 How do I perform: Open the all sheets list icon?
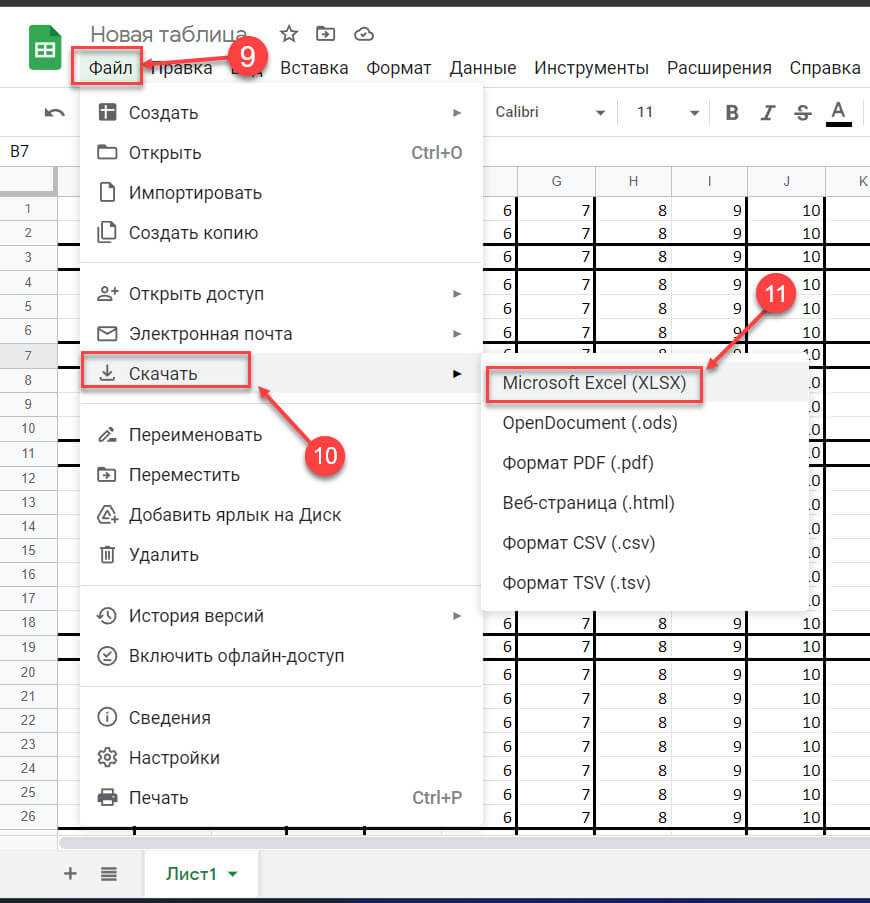pyautogui.click(x=109, y=874)
